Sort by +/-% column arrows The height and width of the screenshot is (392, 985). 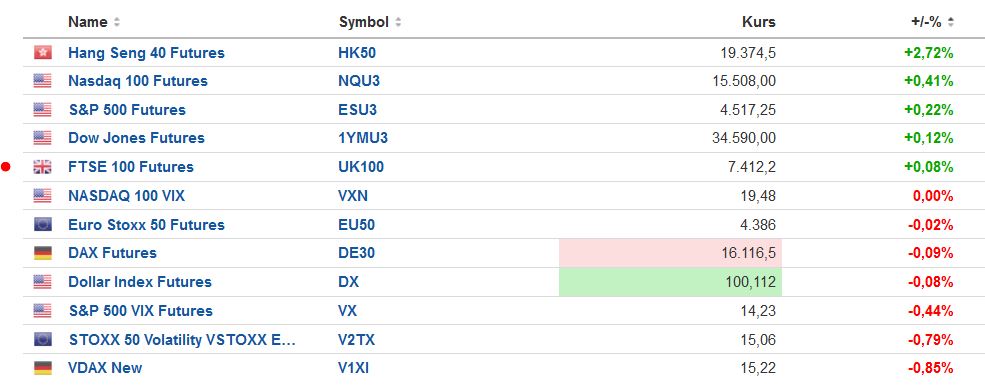coord(950,22)
